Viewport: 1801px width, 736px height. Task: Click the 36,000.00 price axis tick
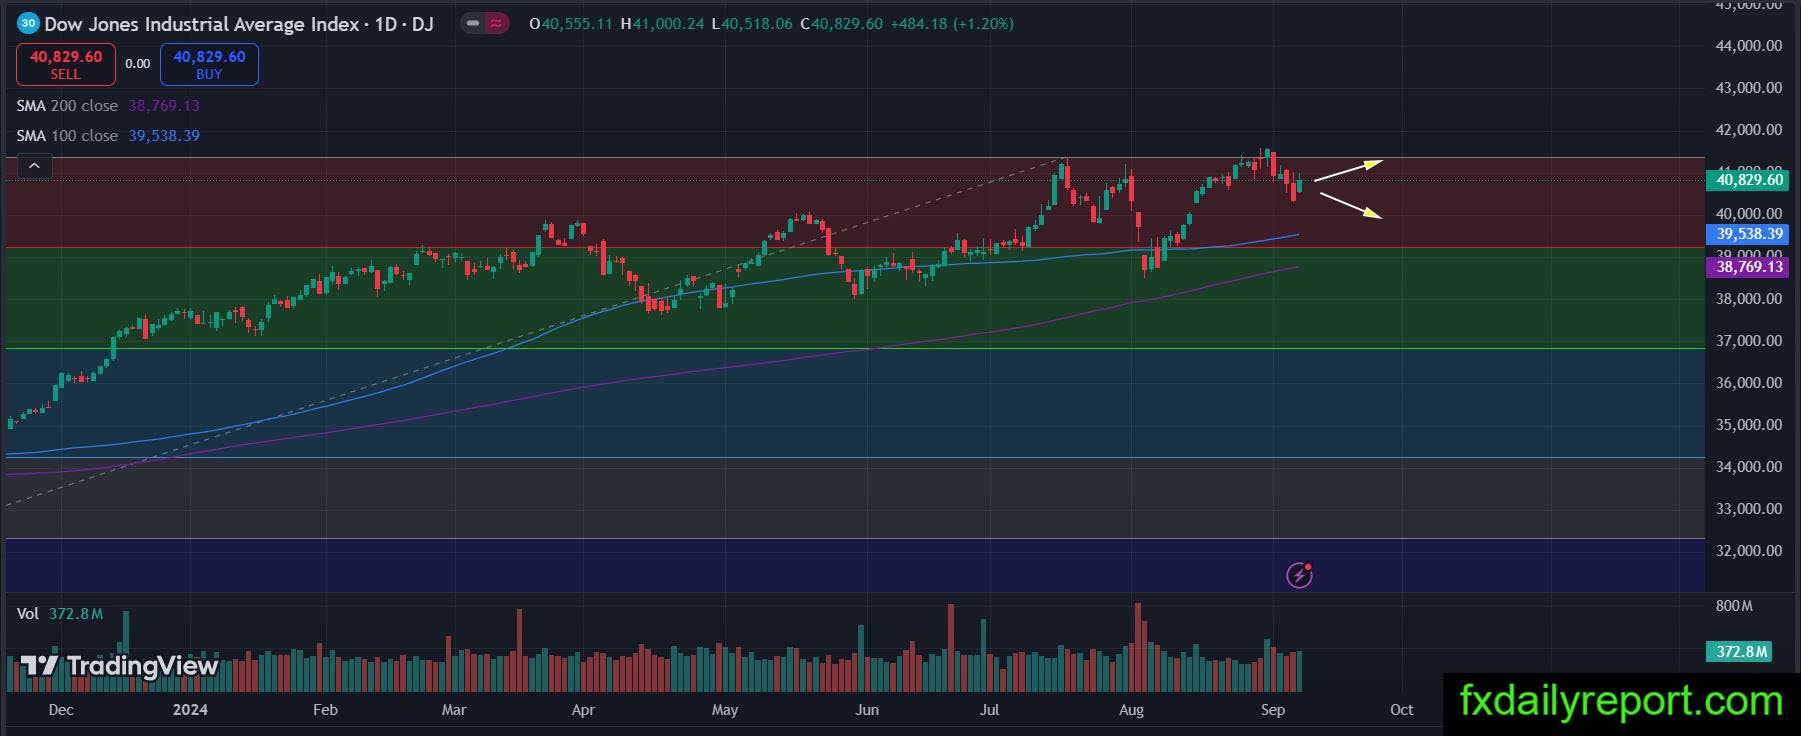tap(1749, 383)
